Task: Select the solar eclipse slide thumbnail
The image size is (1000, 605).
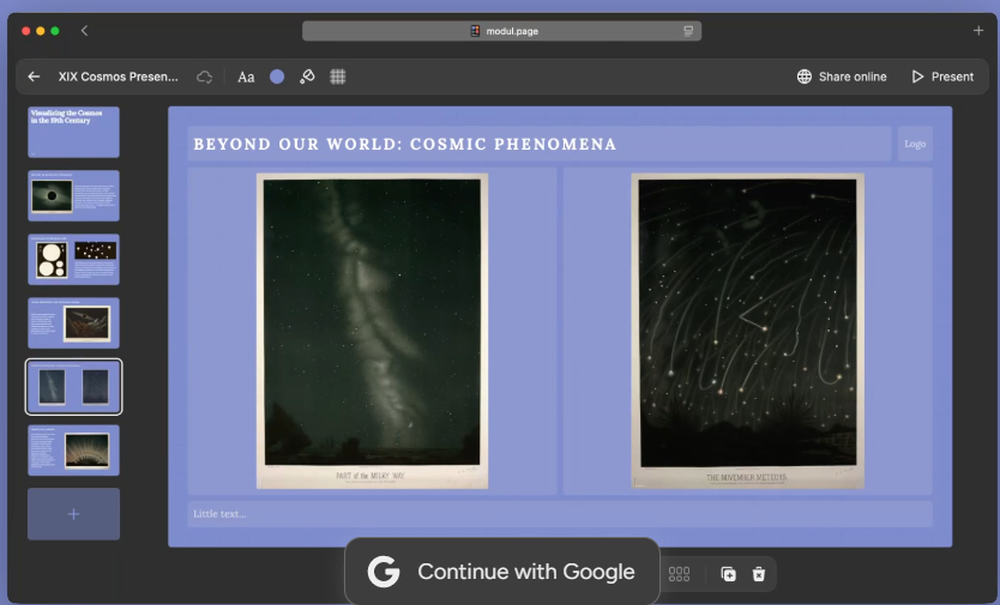Action: (73, 196)
